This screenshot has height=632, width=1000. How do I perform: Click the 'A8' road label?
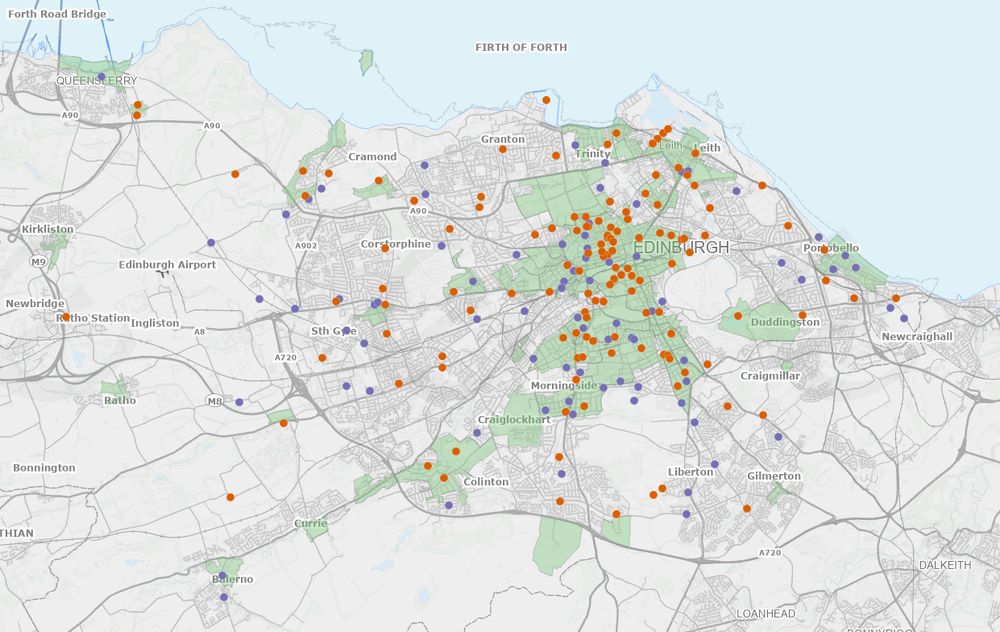point(200,332)
